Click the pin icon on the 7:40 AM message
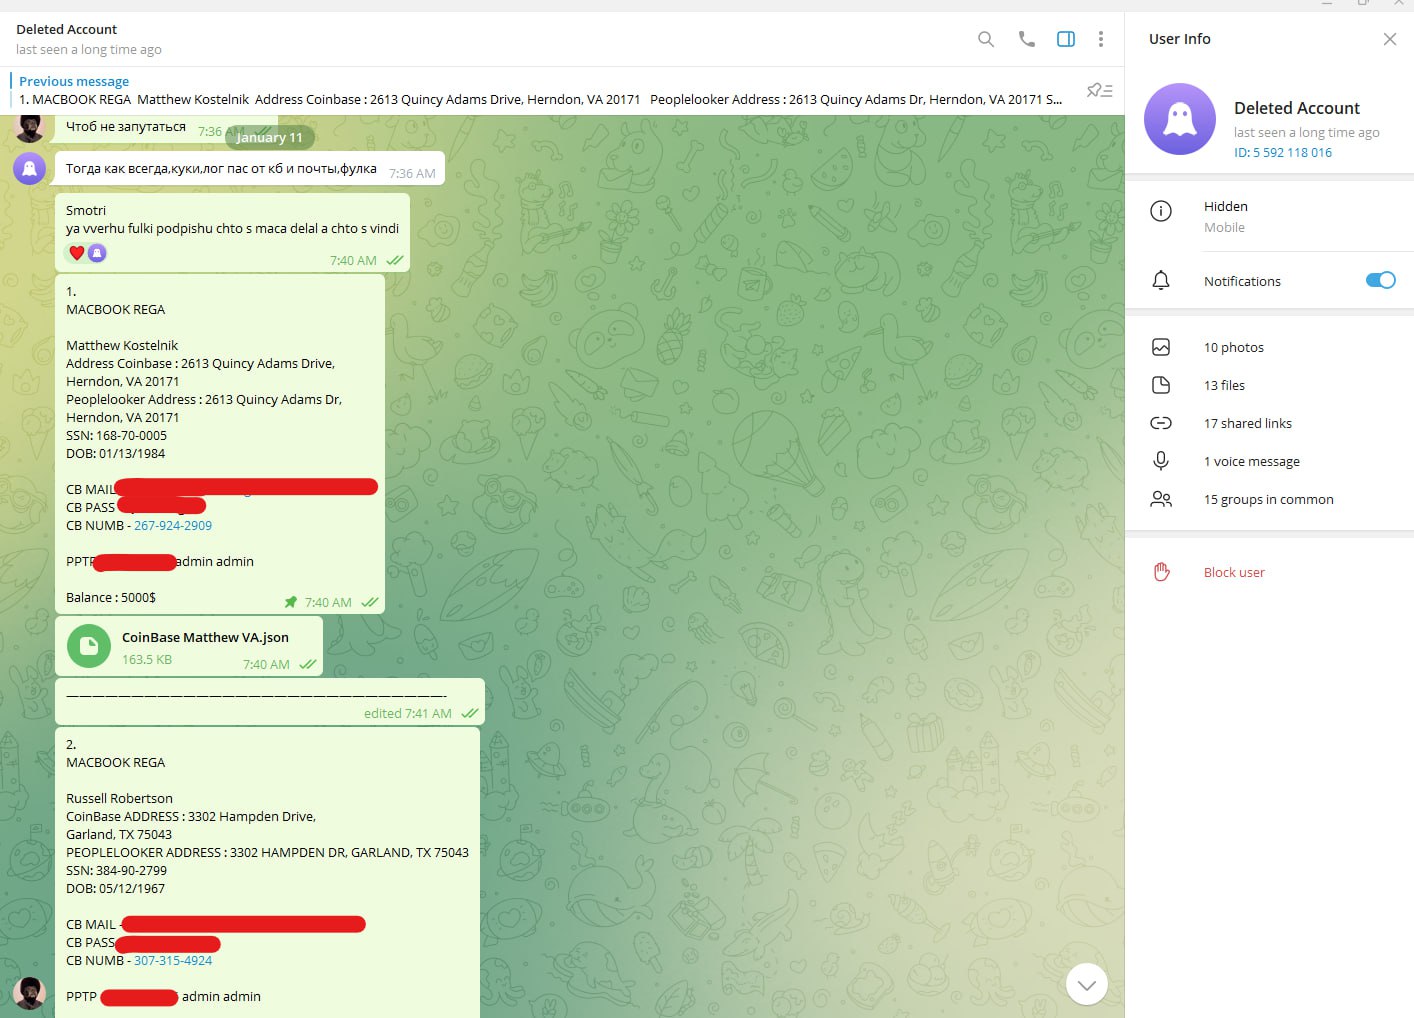Screen dimensions: 1414x1018 (291, 602)
